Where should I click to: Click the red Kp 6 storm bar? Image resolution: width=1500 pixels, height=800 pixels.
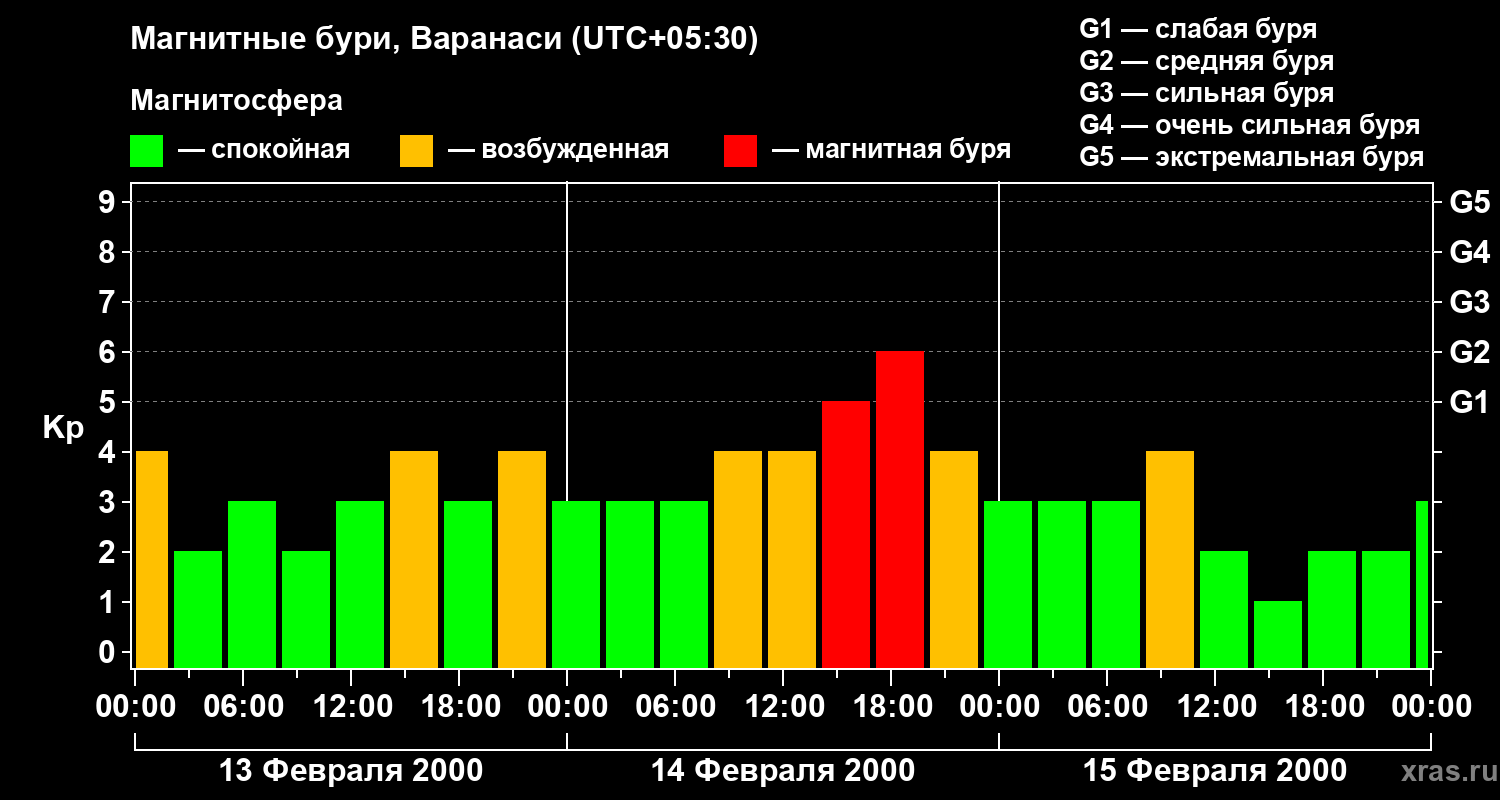point(900,510)
